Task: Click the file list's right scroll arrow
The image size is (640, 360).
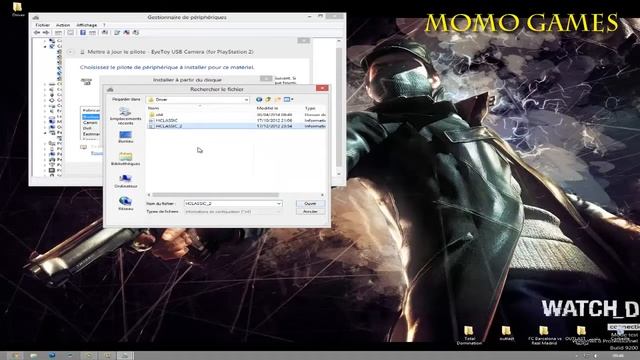Action: click(322, 195)
